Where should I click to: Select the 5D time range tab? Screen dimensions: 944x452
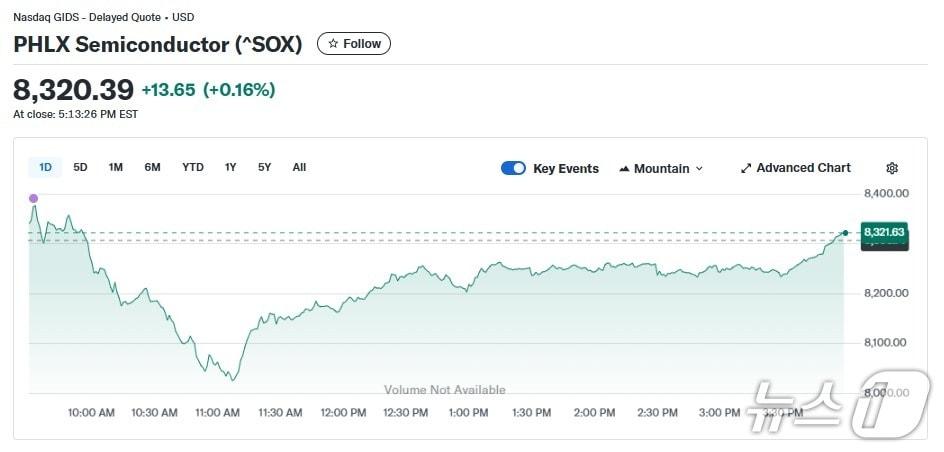click(80, 167)
